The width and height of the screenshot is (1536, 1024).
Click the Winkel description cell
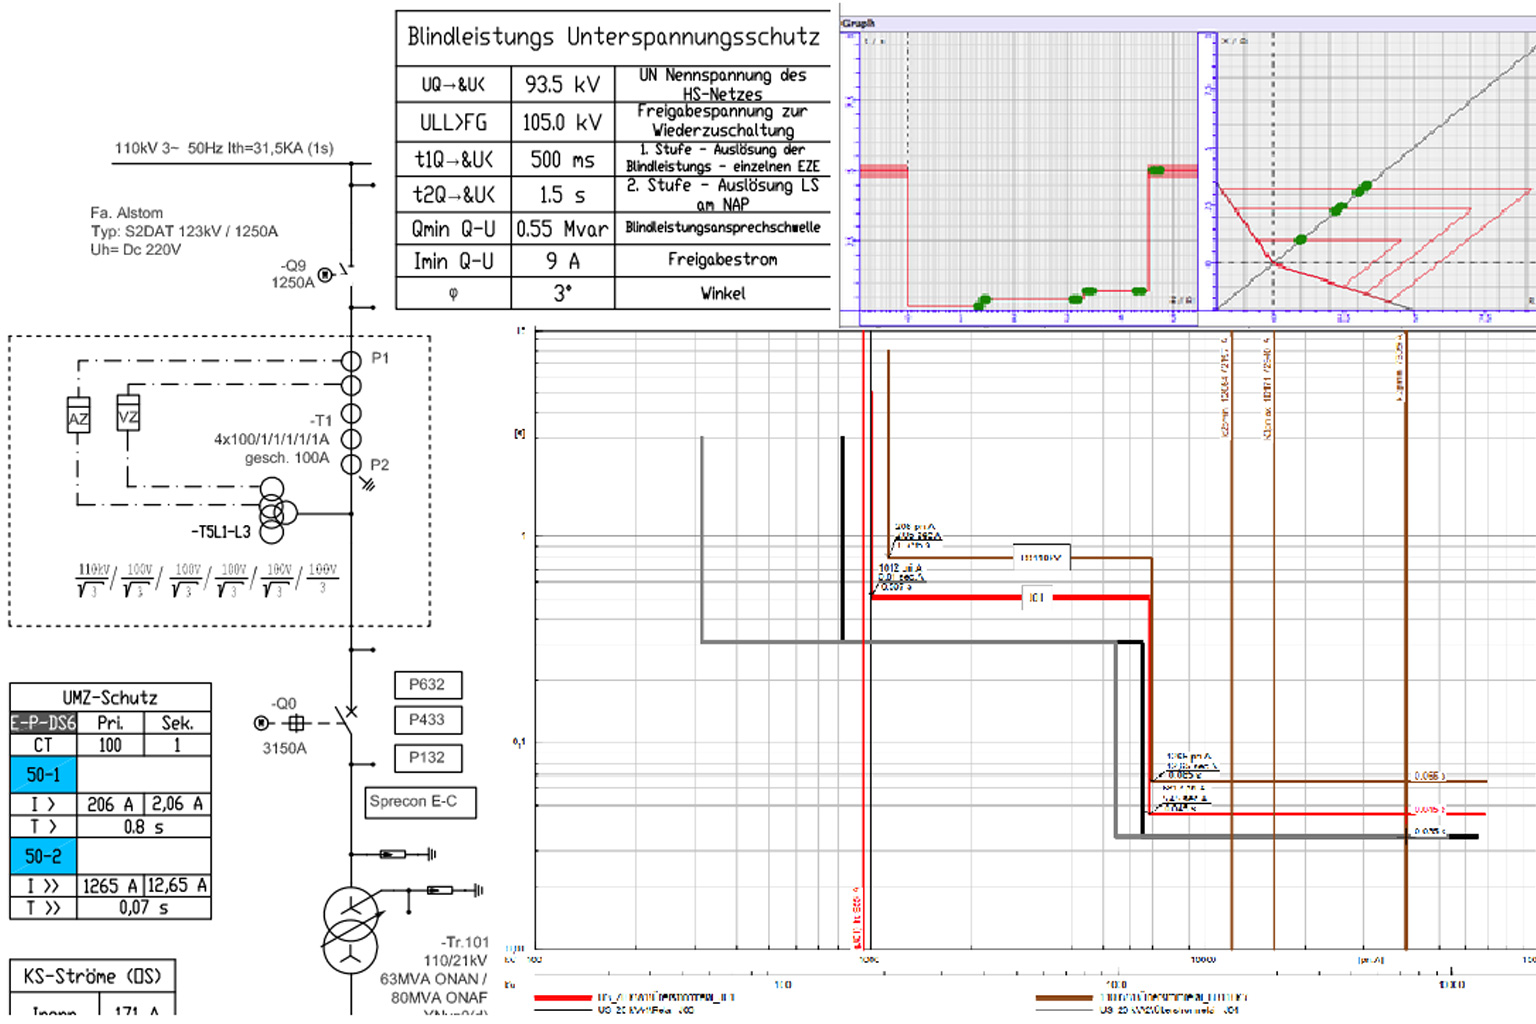tap(722, 294)
